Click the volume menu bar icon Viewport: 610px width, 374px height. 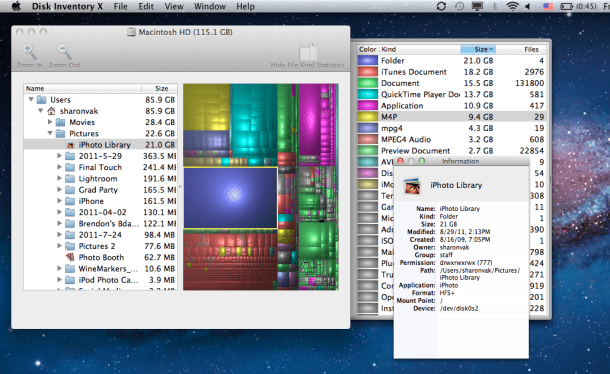(x=528, y=6)
